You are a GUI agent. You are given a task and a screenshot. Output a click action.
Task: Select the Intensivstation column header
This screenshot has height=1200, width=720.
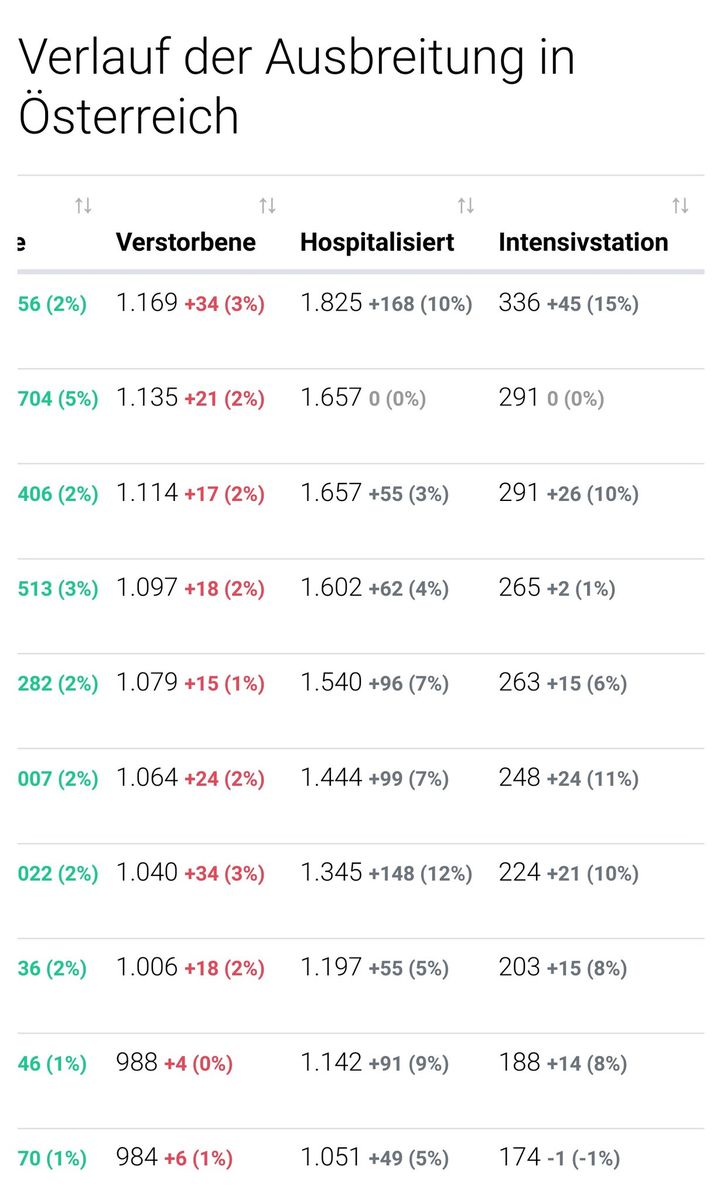tap(583, 242)
